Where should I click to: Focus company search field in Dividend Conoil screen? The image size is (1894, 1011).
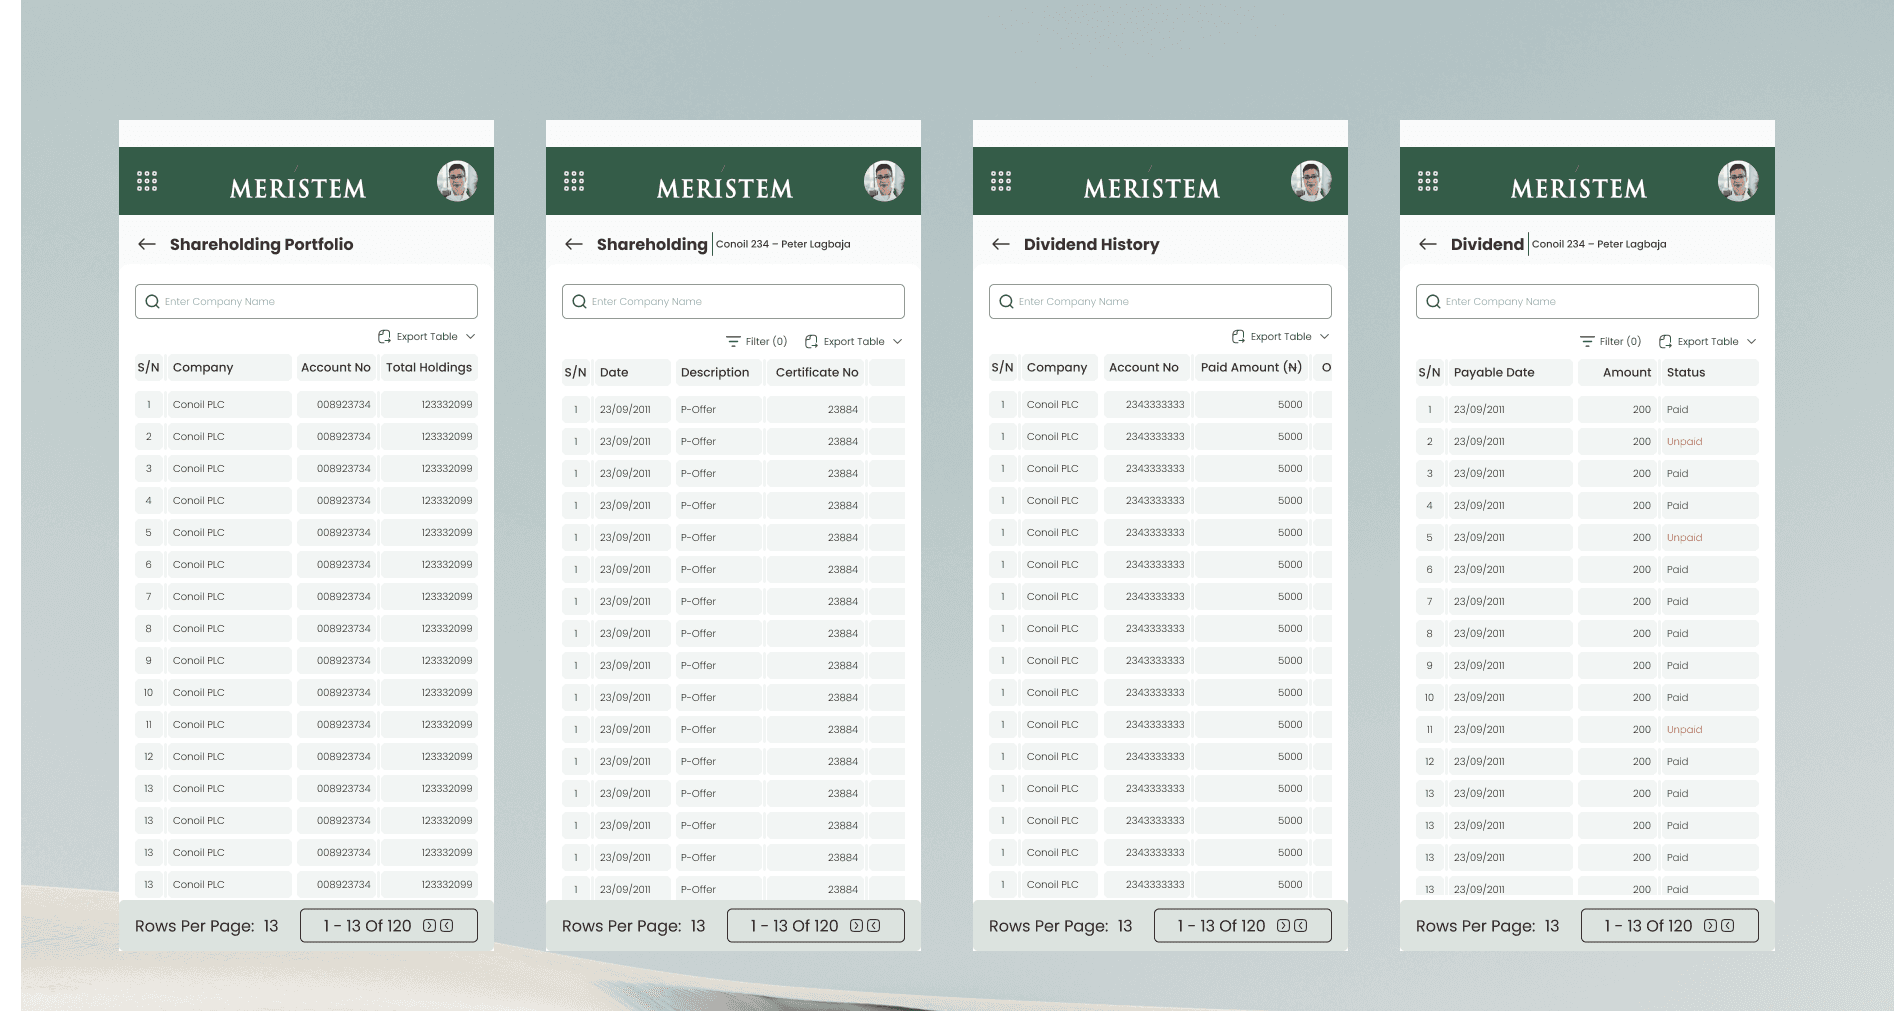click(1587, 301)
